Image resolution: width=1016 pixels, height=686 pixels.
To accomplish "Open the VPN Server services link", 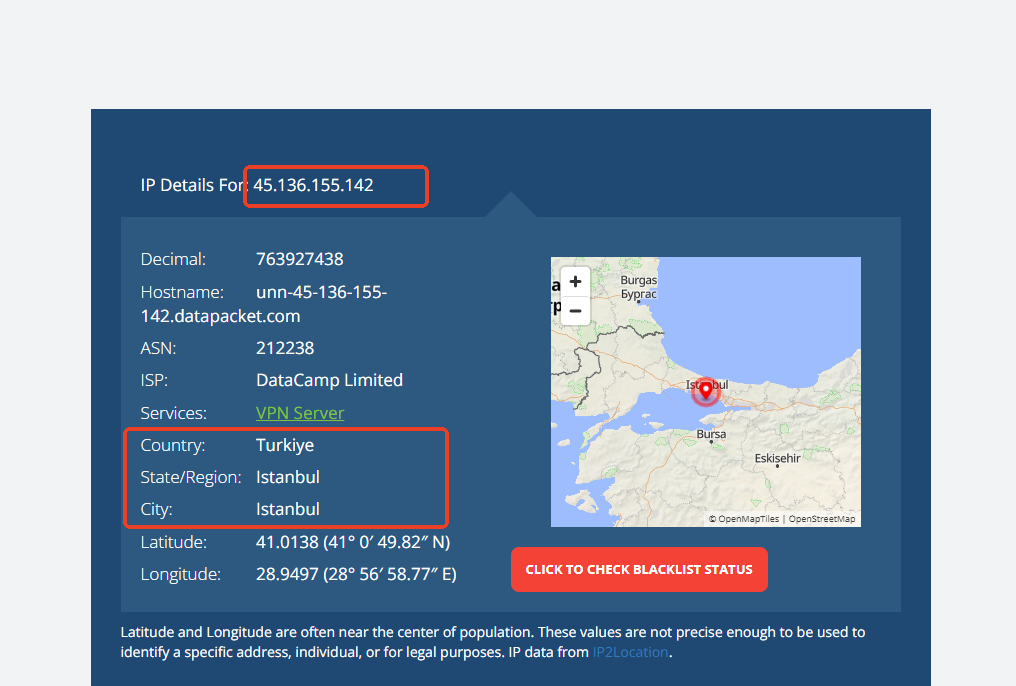I will [x=300, y=413].
